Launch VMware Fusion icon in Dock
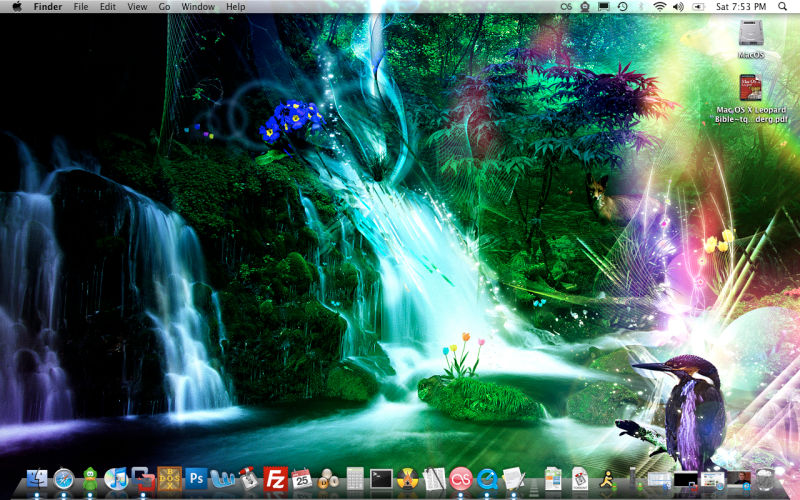Screen dimensions: 800x500 click(143, 479)
